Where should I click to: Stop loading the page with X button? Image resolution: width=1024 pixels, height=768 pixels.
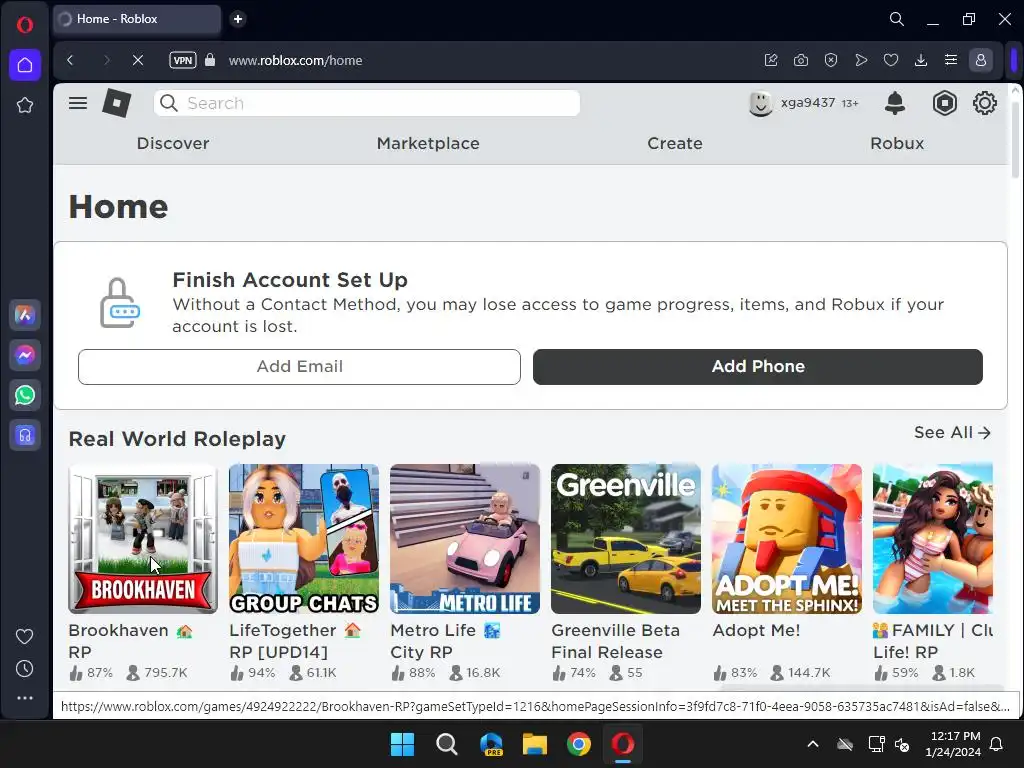(138, 60)
